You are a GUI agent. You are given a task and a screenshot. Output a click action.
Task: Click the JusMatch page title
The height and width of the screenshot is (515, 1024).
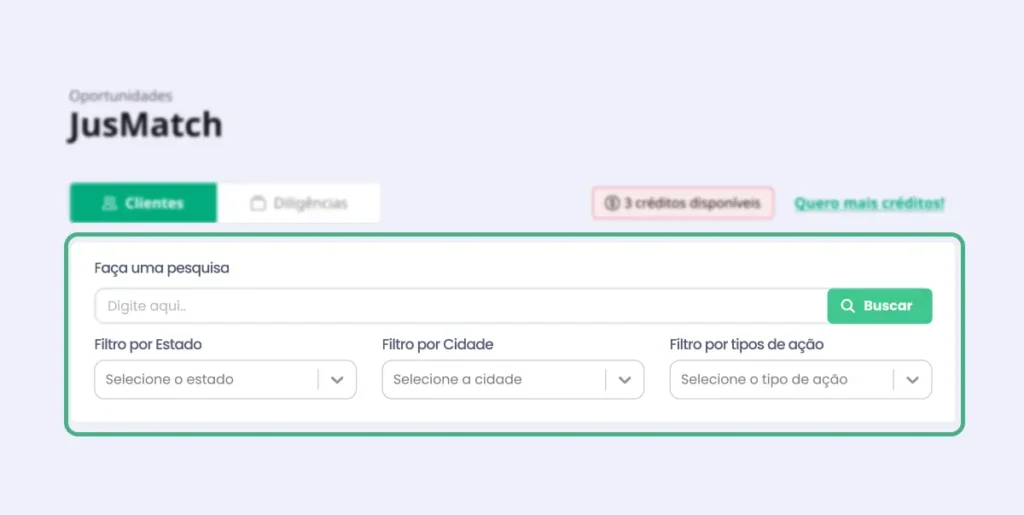145,126
